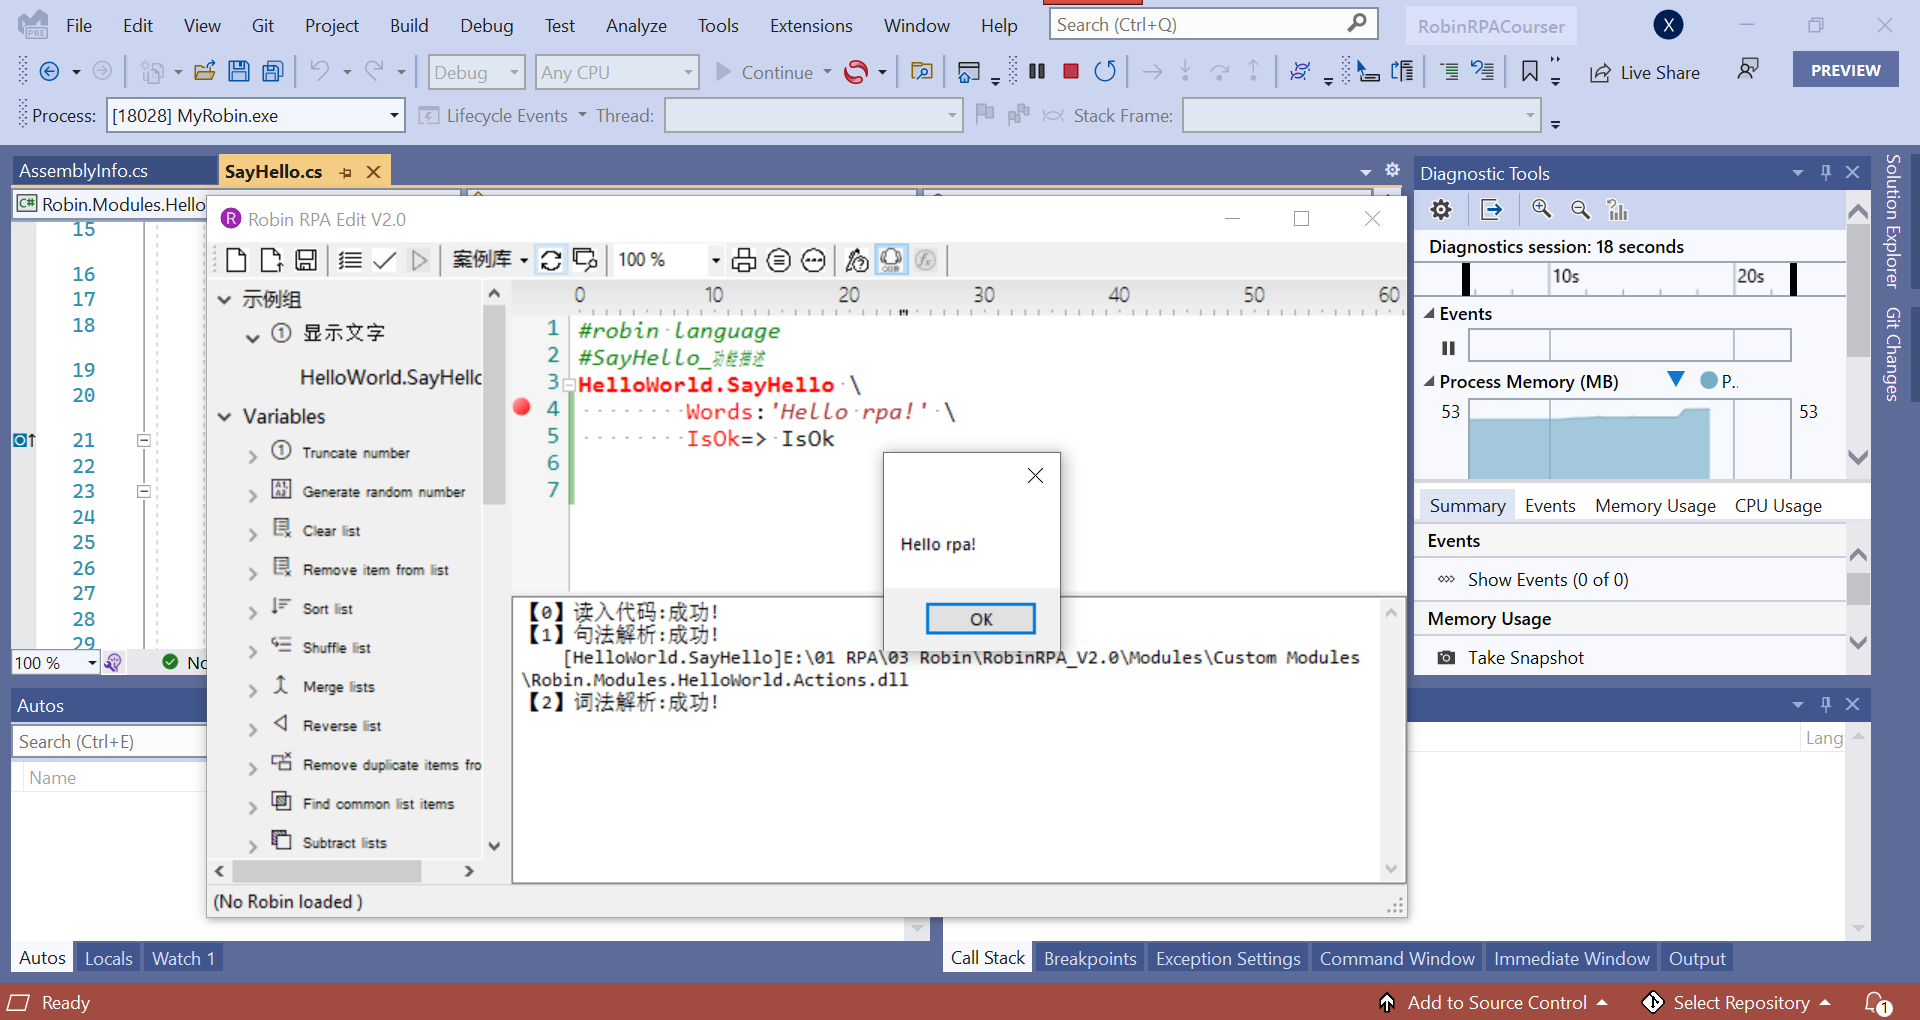
Task: Open the Solution Explorer side tab
Action: point(1892,222)
